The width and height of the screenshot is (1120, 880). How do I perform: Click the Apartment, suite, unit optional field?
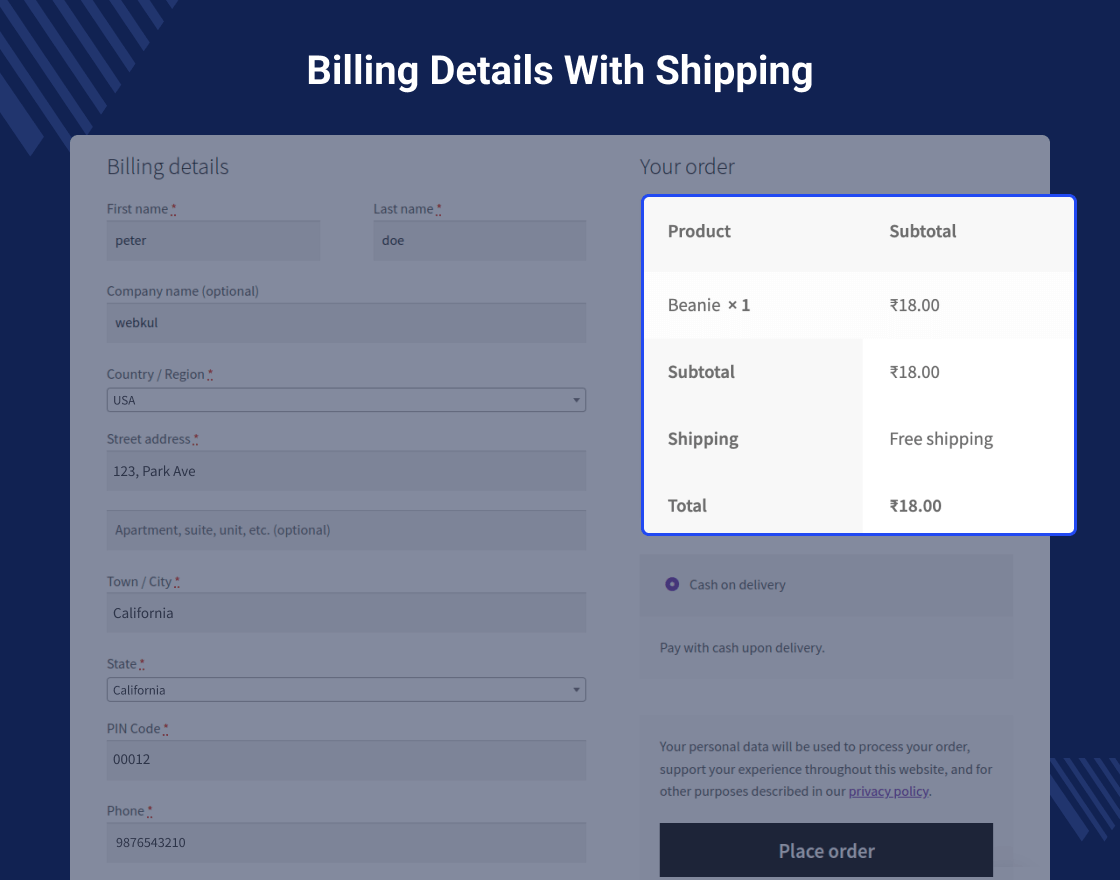click(346, 530)
